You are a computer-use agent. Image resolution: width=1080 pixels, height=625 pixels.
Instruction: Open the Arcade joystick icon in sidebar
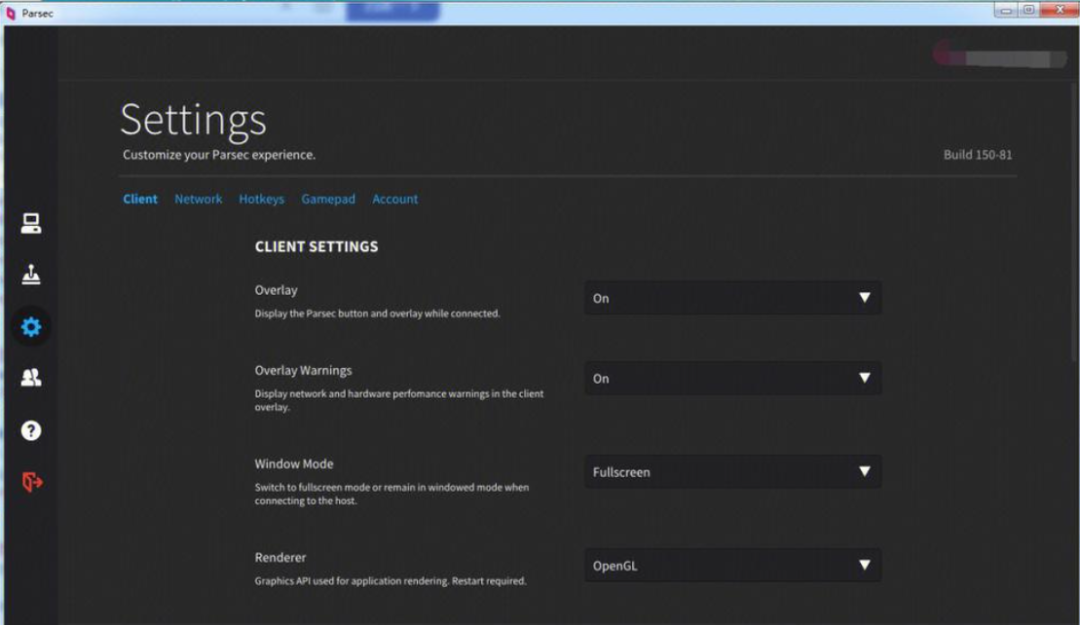point(31,274)
